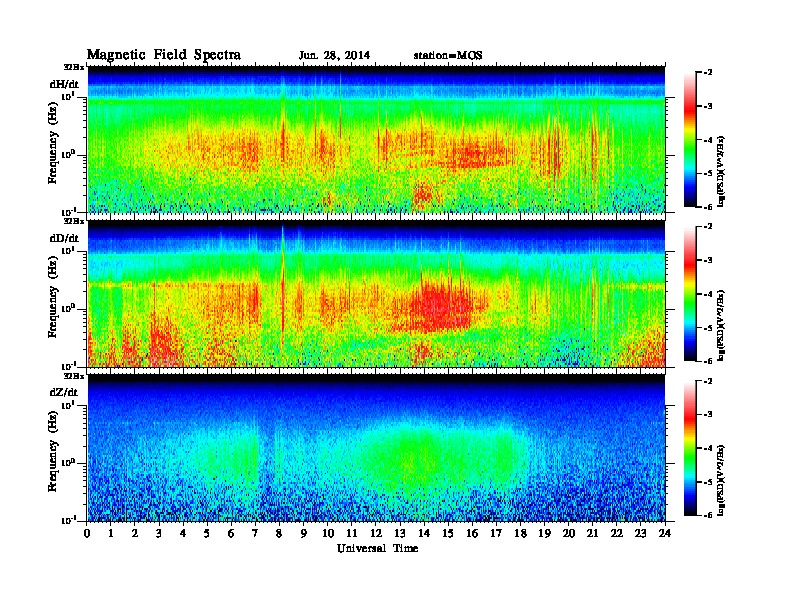The height and width of the screenshot is (612, 792).
Task: Click hour tick "13" on the Universal Time axis
Action: 400,534
